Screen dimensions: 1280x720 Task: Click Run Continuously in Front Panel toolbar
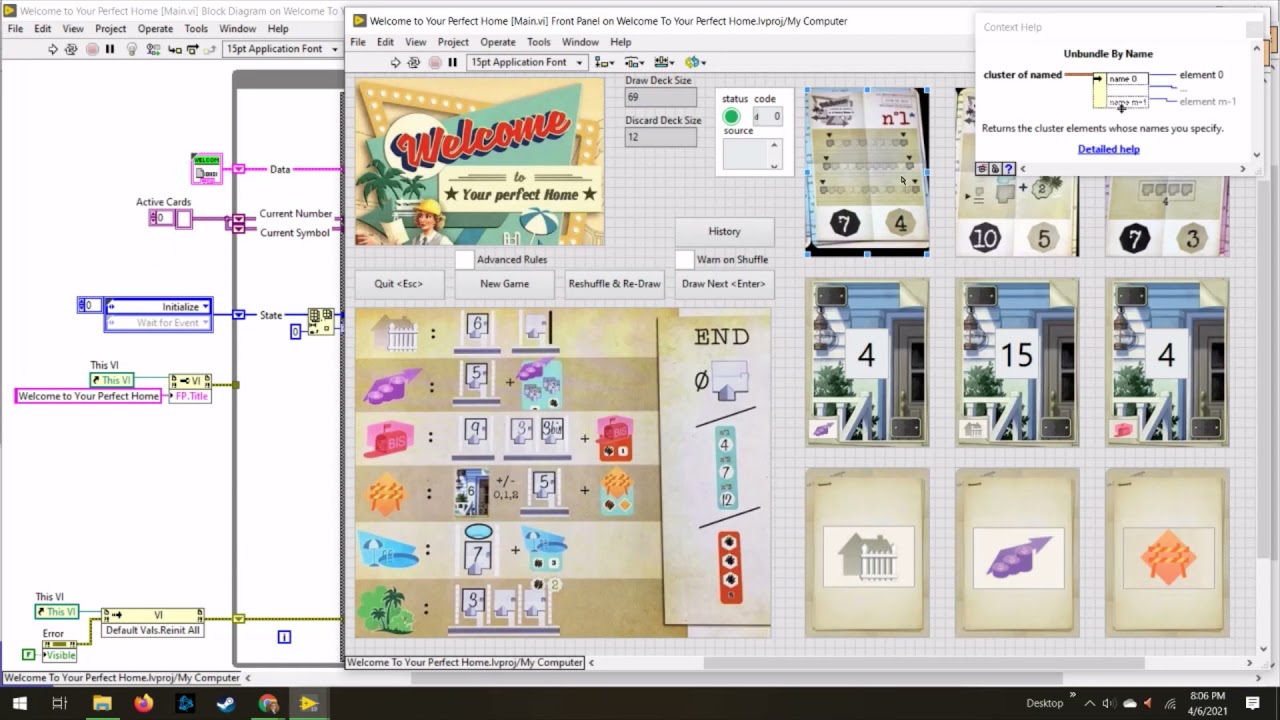click(415, 62)
